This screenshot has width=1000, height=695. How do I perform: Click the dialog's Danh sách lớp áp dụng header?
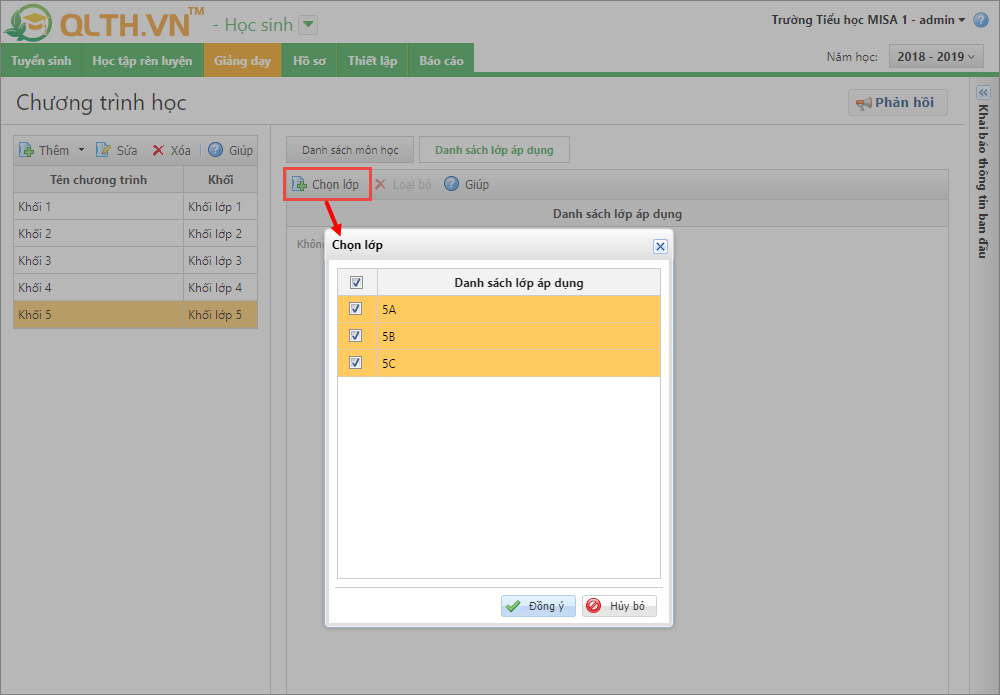click(518, 282)
